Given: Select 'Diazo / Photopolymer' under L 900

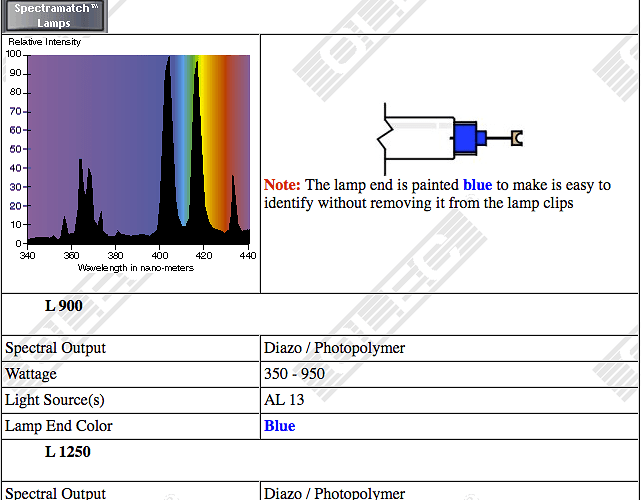Looking at the screenshot, I should pos(334,348).
